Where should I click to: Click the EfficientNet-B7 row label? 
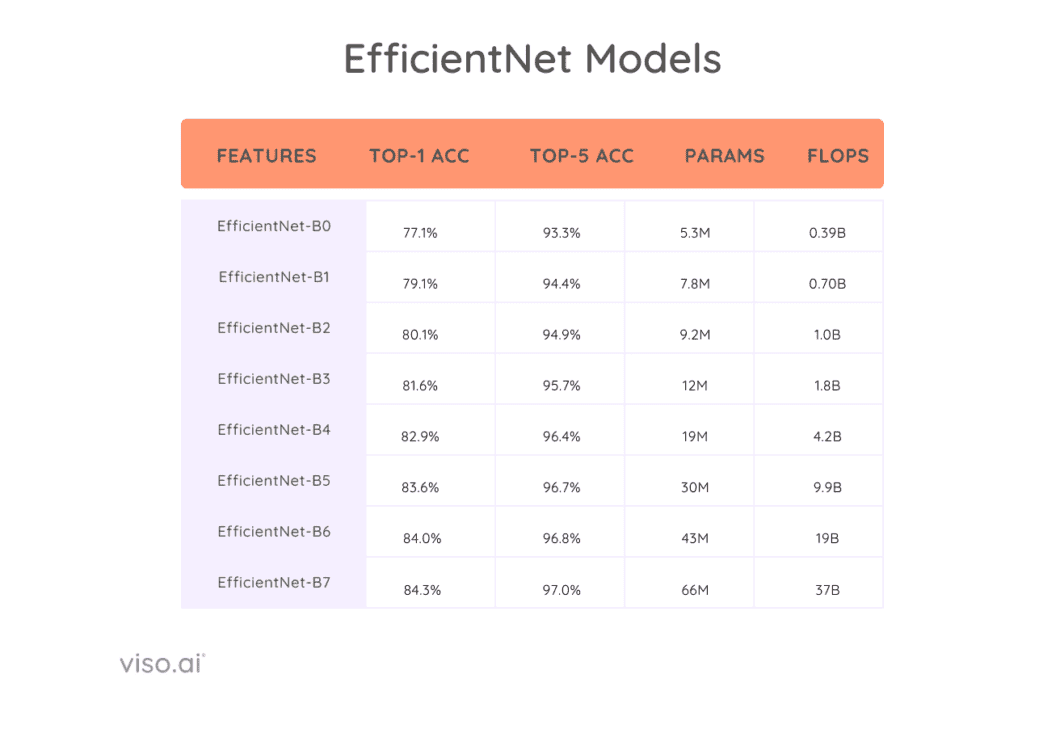(x=274, y=583)
